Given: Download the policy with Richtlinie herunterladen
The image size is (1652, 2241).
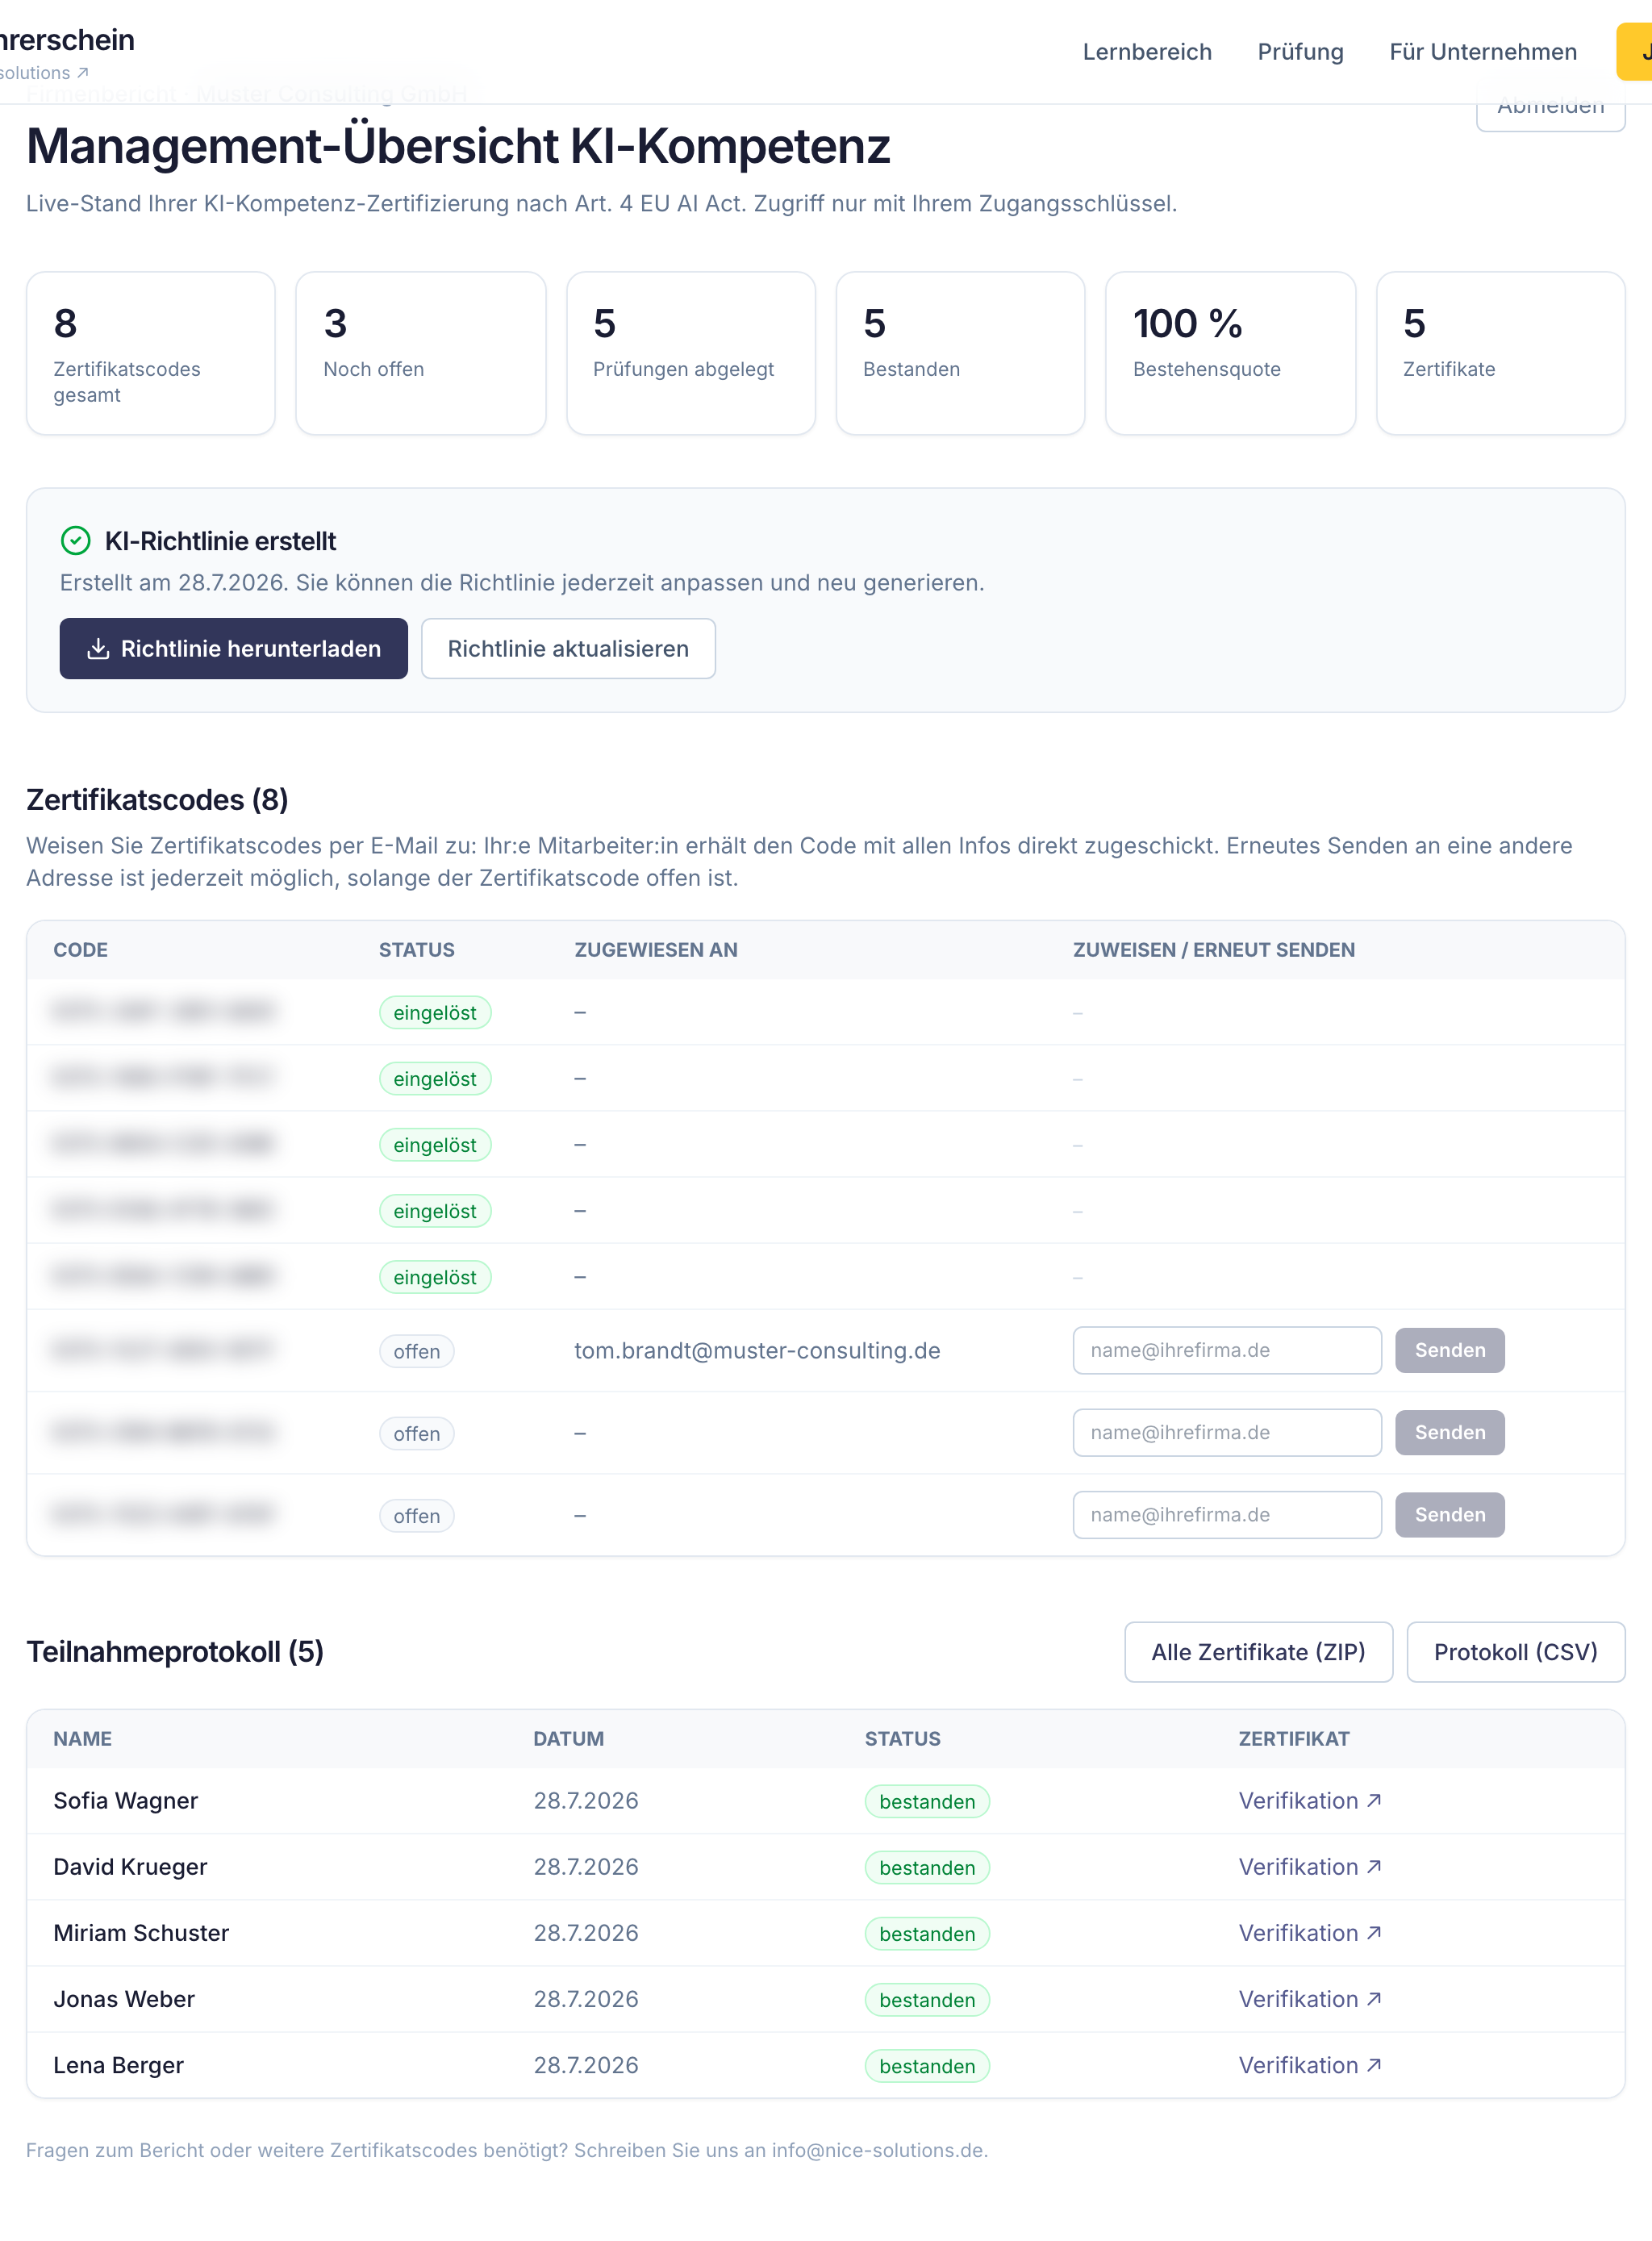Looking at the screenshot, I should 233,648.
